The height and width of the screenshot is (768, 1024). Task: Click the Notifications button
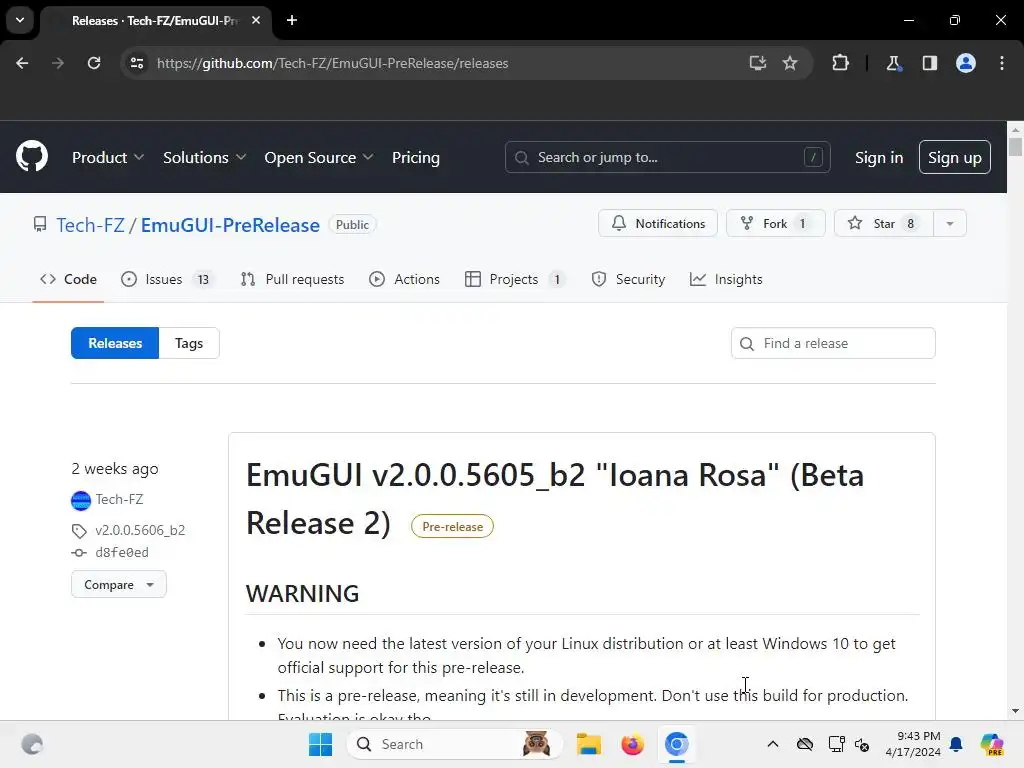point(658,223)
